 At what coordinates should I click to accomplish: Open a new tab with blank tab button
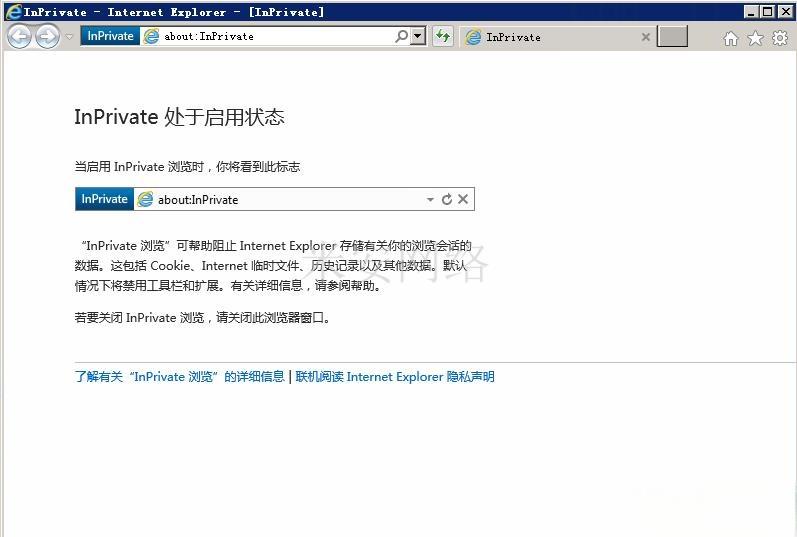[672, 37]
